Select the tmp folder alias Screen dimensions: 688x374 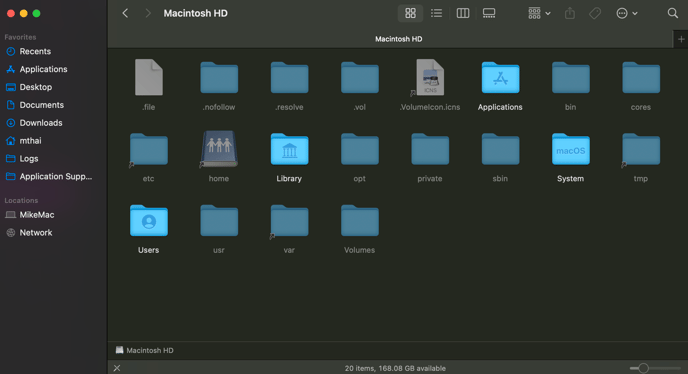[641, 149]
